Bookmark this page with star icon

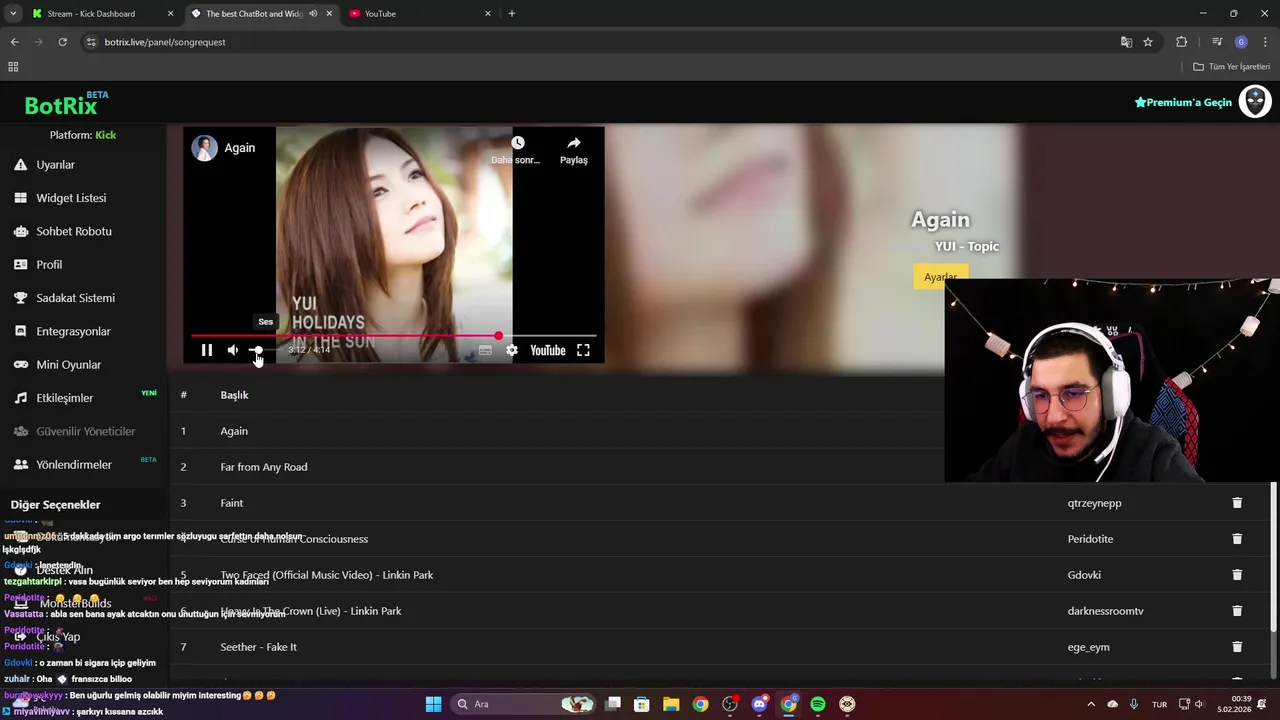tap(1148, 42)
